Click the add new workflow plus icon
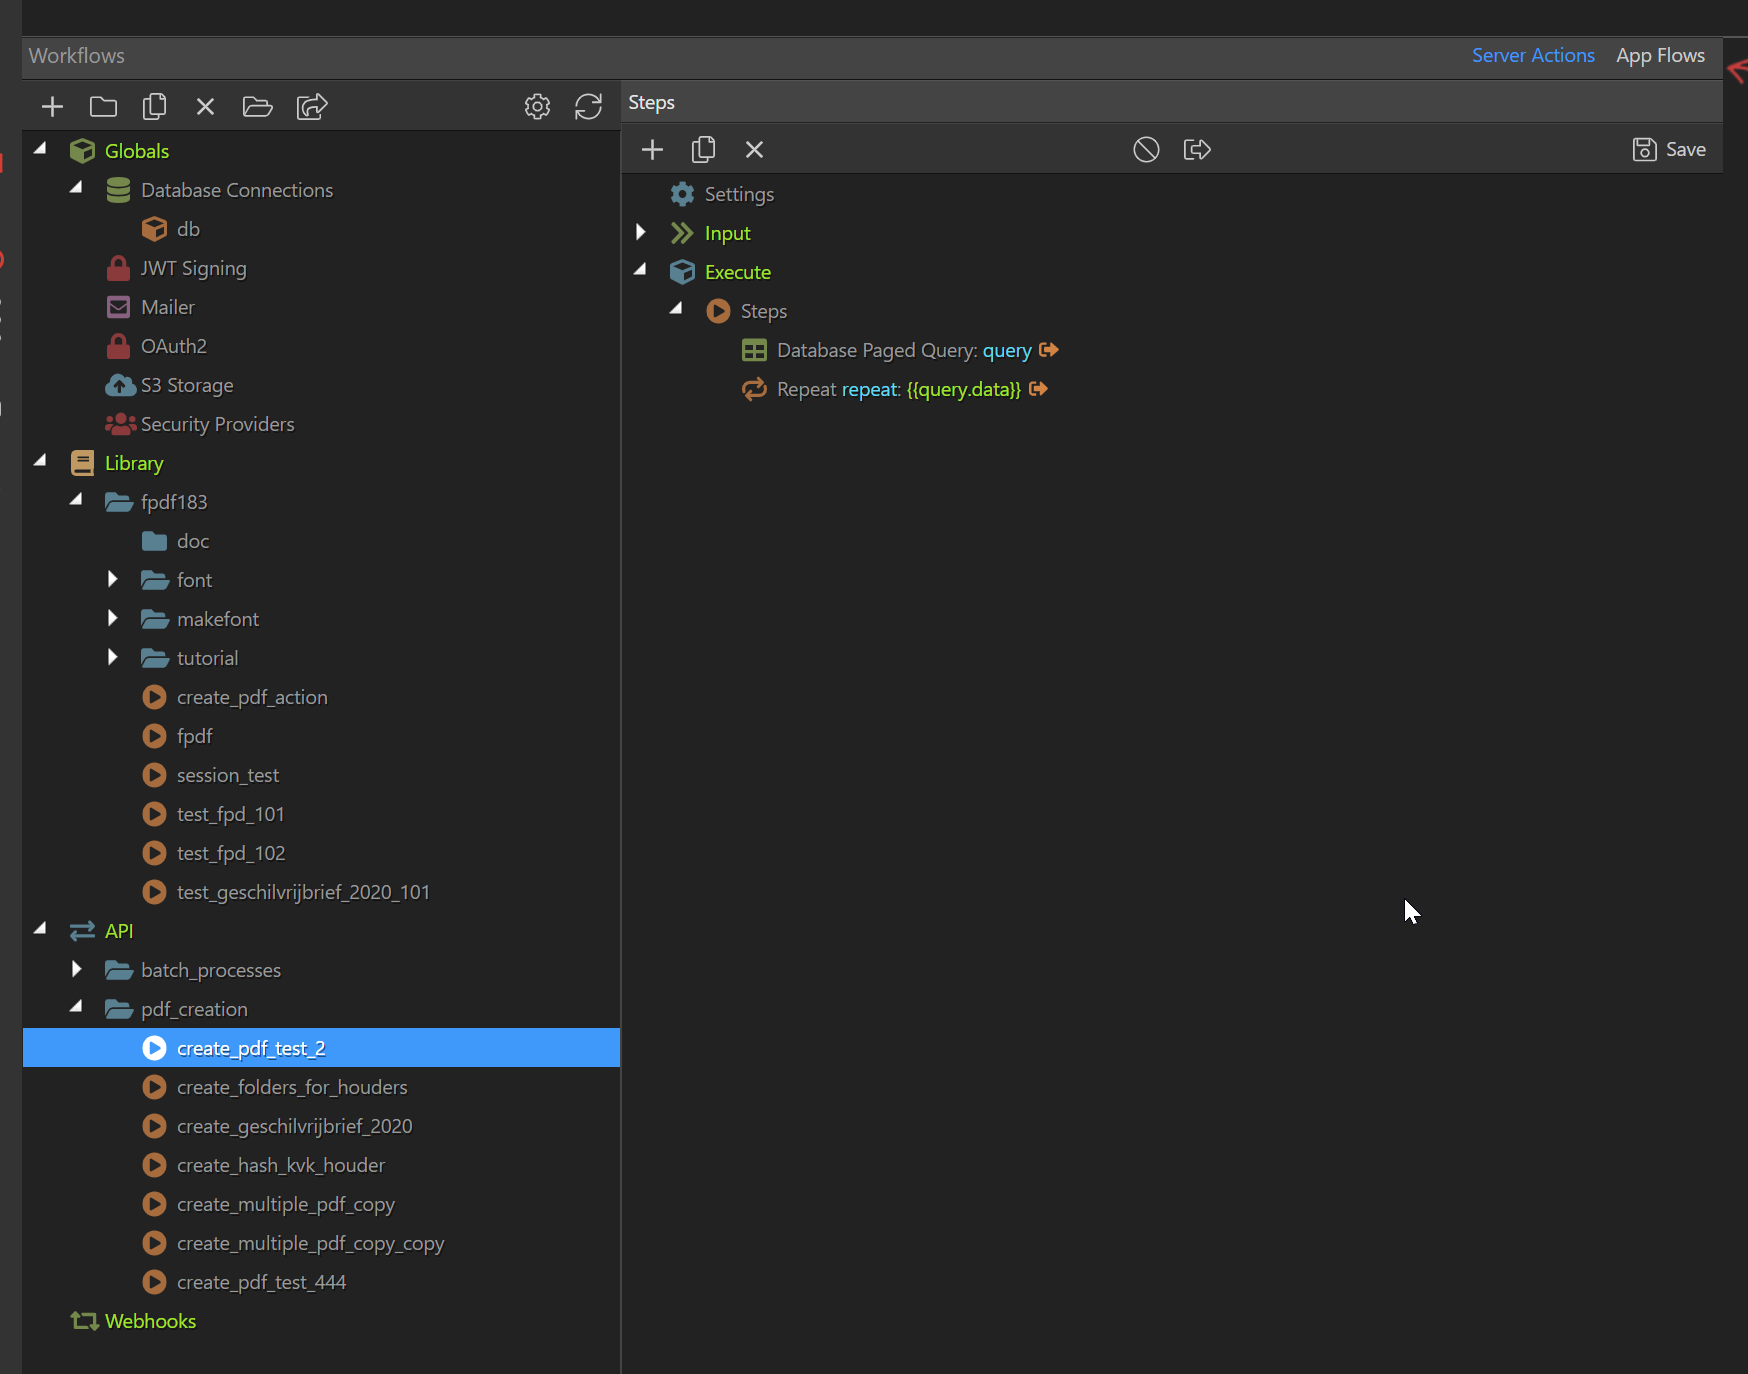This screenshot has height=1374, width=1748. tap(52, 106)
